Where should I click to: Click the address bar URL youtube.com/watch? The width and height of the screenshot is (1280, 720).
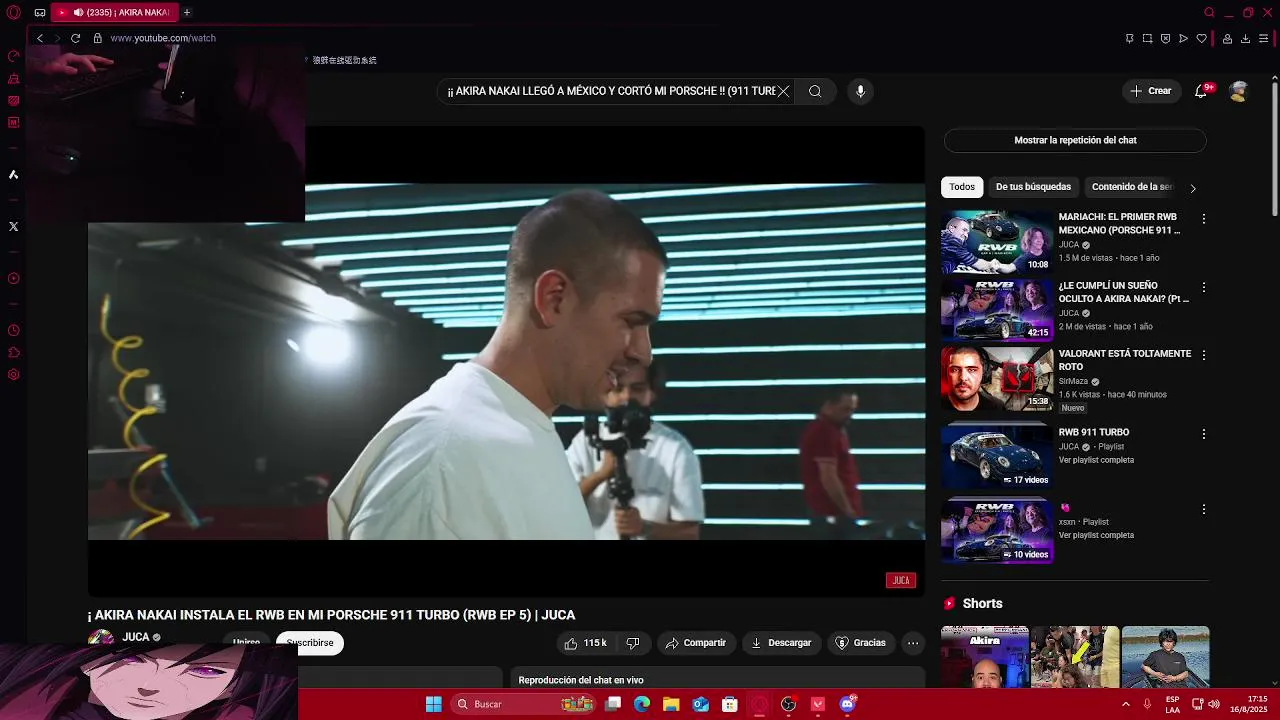[x=163, y=38]
